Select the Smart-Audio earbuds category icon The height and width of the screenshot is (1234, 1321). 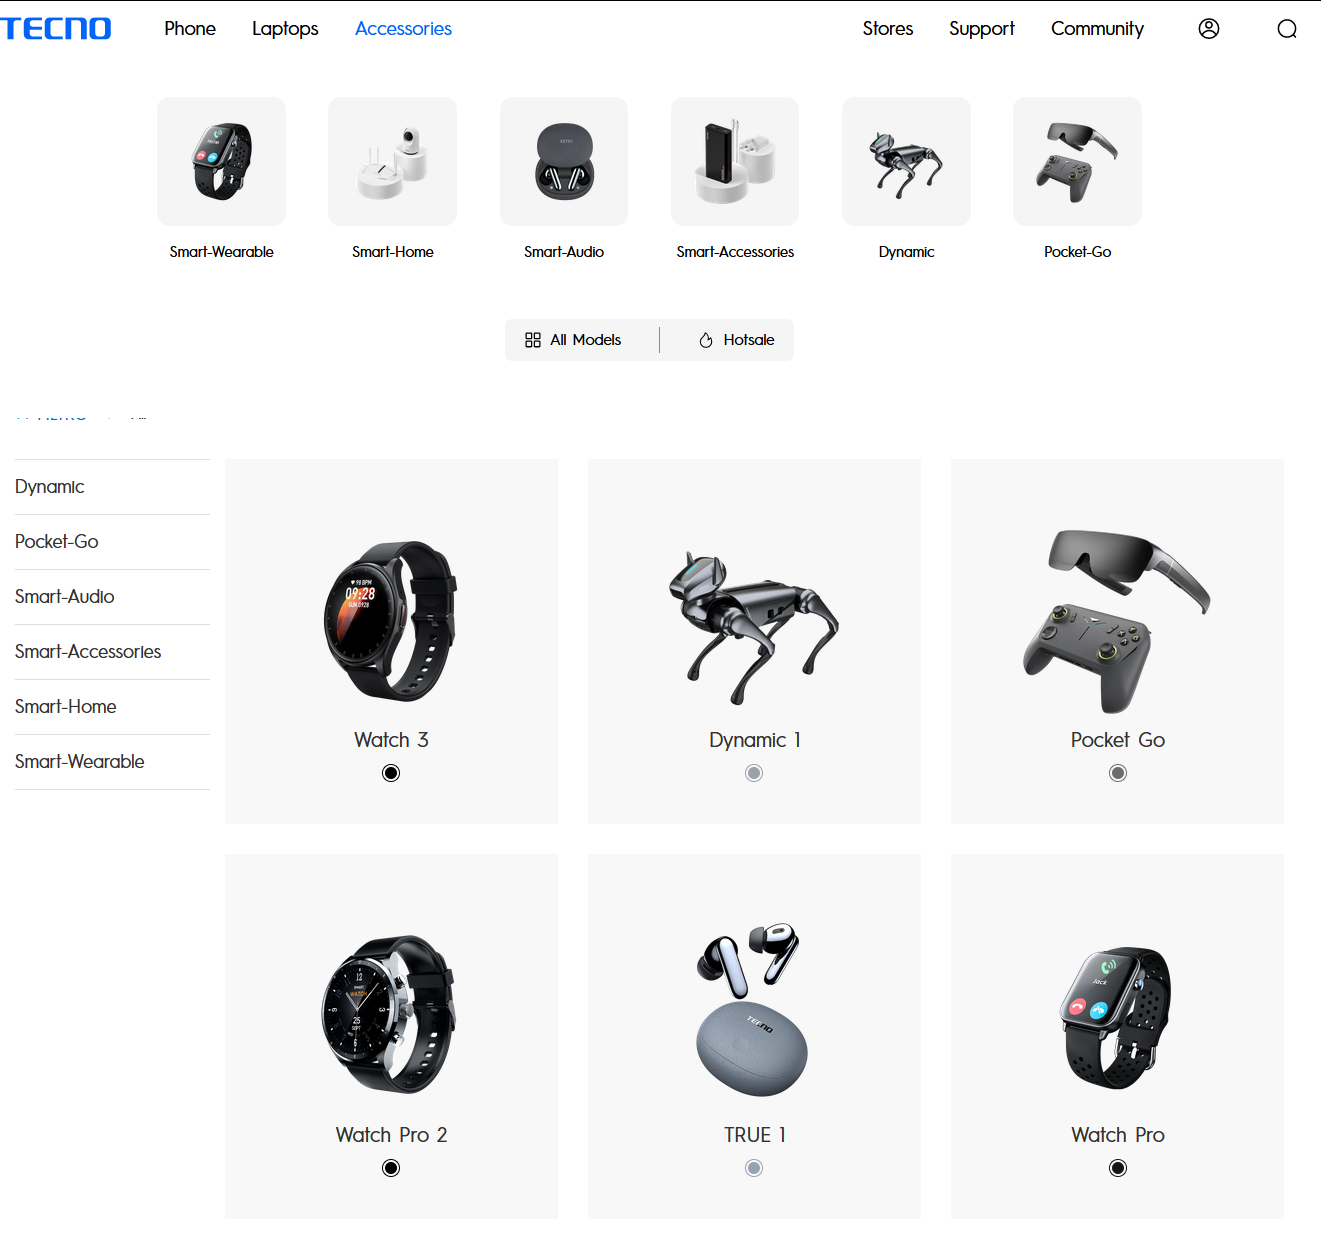click(x=564, y=161)
